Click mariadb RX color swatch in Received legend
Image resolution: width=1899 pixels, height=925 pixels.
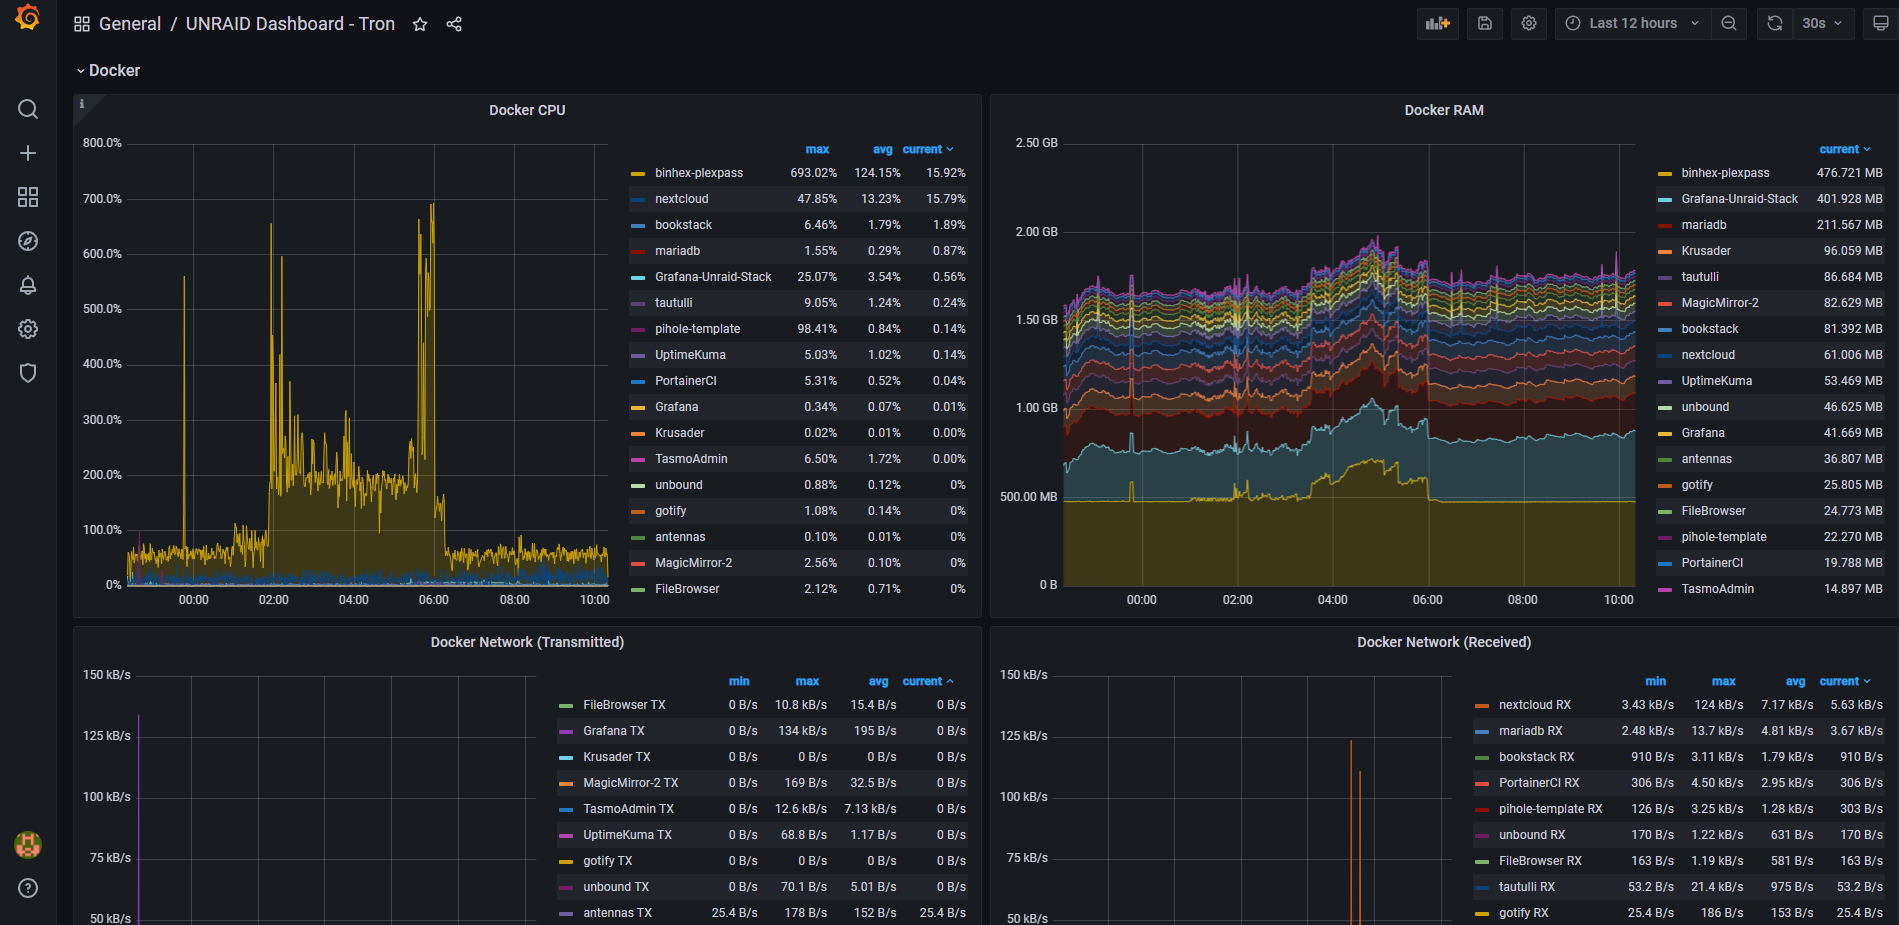point(1482,732)
